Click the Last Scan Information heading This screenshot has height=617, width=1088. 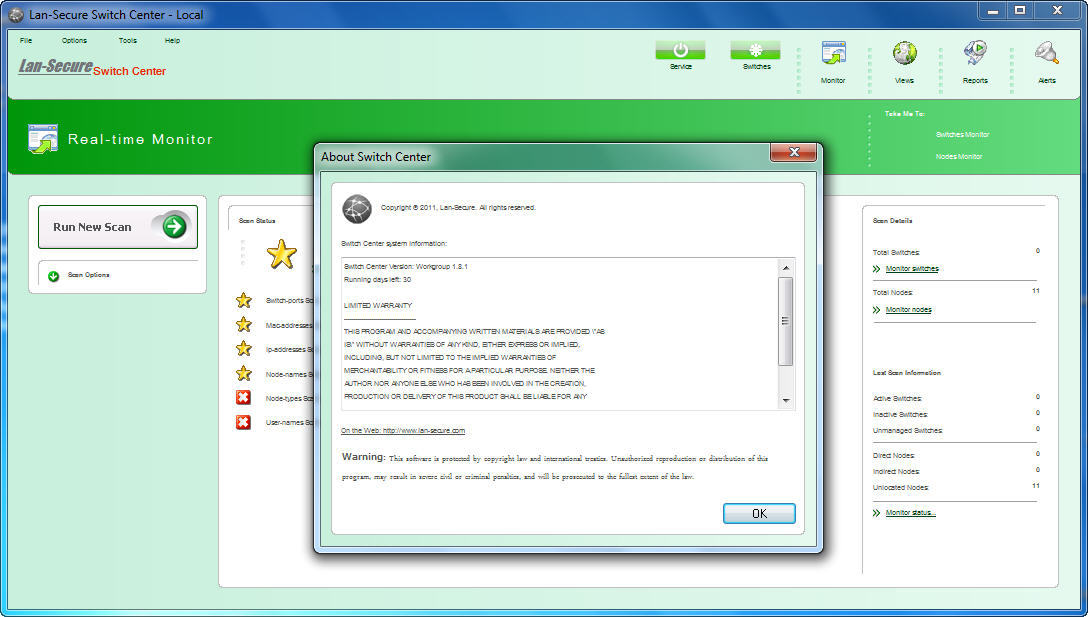[x=907, y=373]
